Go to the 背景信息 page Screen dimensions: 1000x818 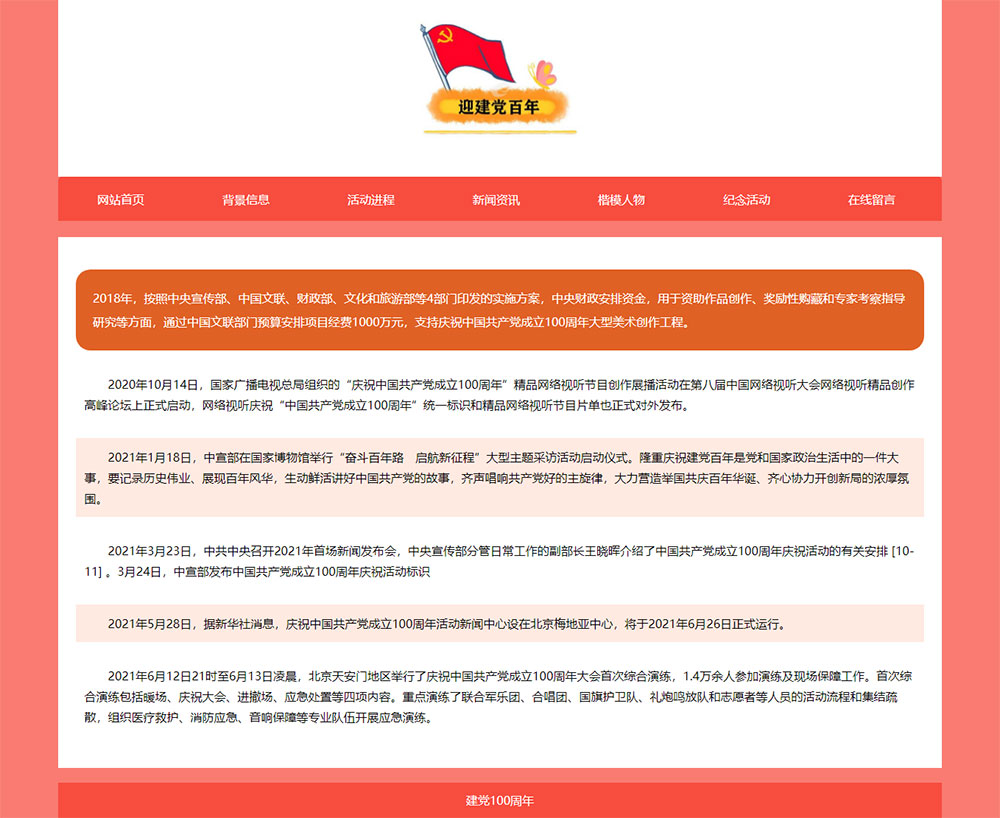[246, 200]
